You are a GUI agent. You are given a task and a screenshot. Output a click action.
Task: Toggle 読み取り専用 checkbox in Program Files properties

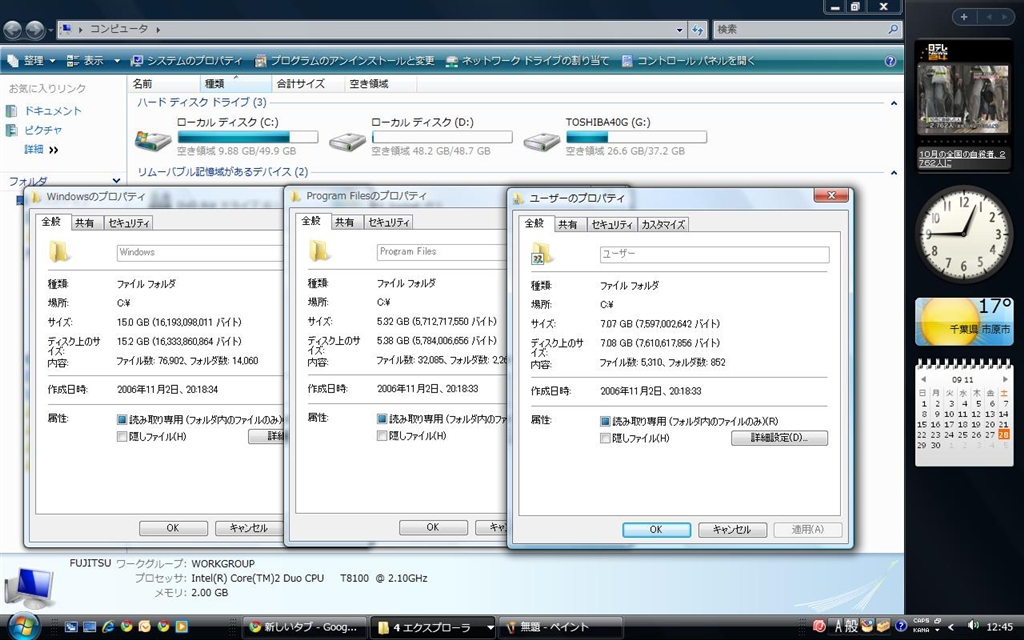(381, 419)
